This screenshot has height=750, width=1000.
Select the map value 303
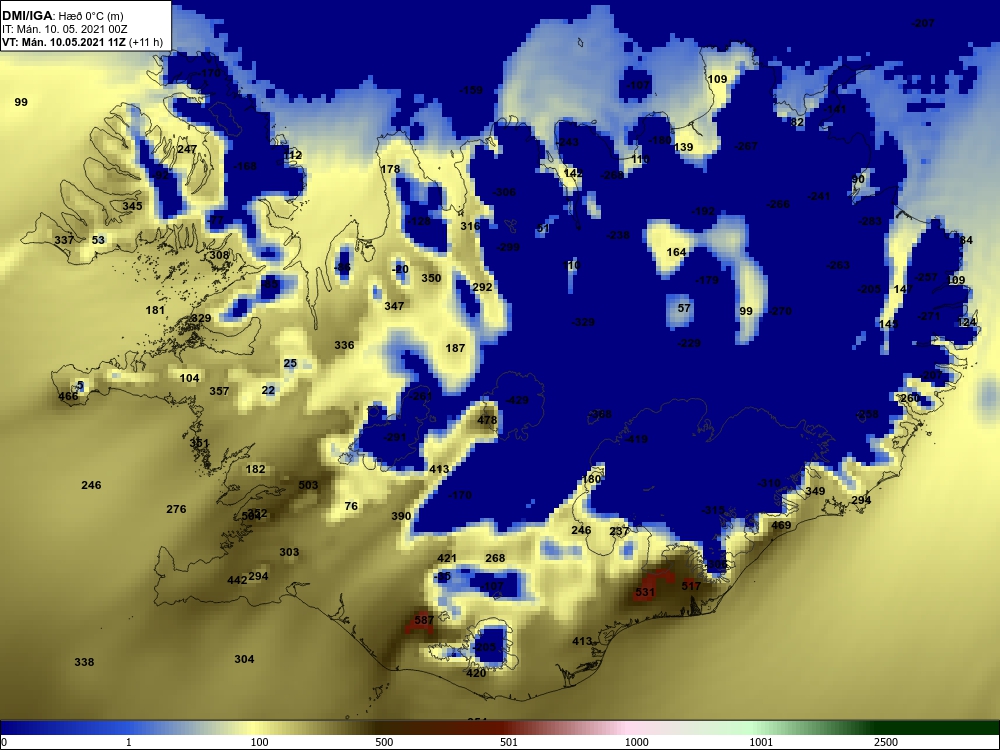(x=289, y=552)
